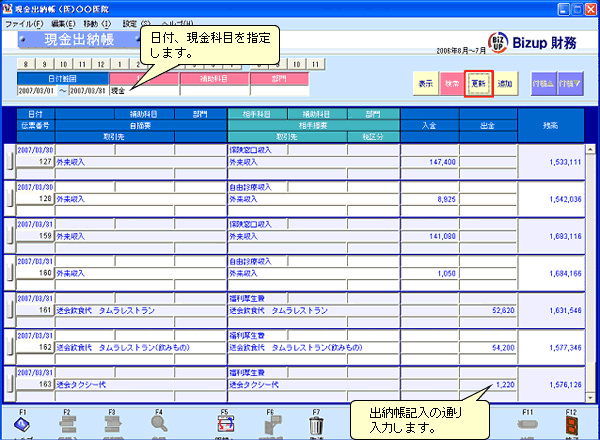Viewport: 600px width, 440px height.
Task: Click deposit amount 1,050
Action: coord(446,274)
